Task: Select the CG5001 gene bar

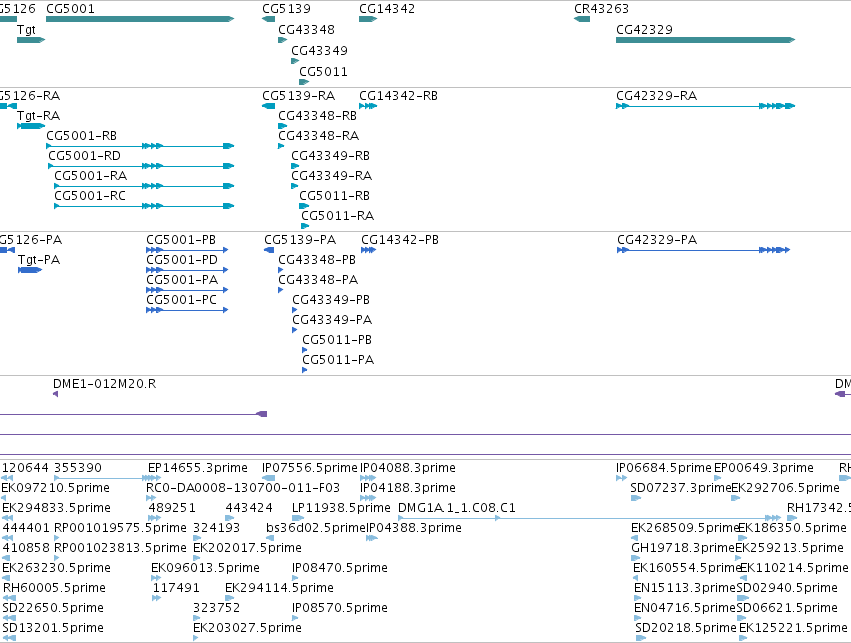Action: click(x=140, y=19)
